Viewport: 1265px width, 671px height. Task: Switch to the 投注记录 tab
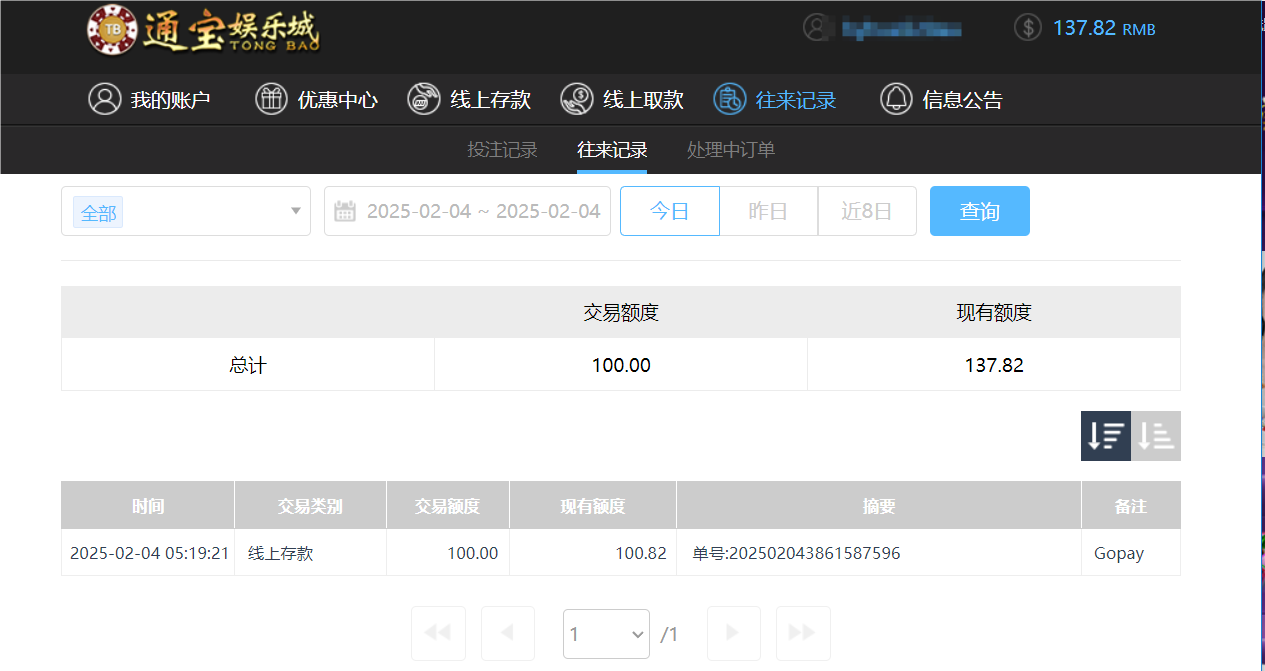pyautogui.click(x=503, y=149)
